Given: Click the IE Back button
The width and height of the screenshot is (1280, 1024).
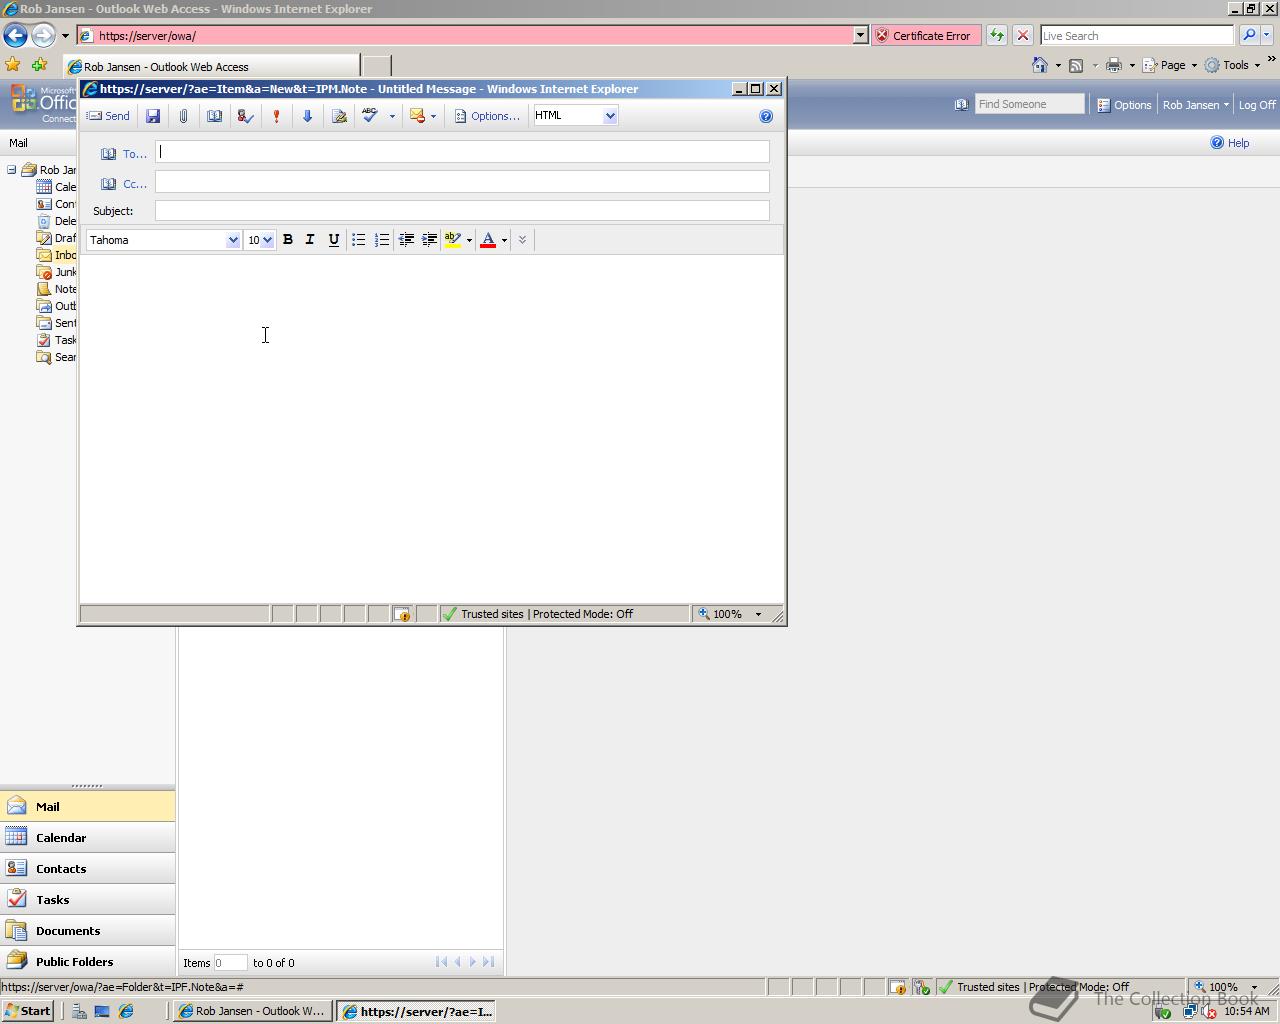Looking at the screenshot, I should 15,35.
